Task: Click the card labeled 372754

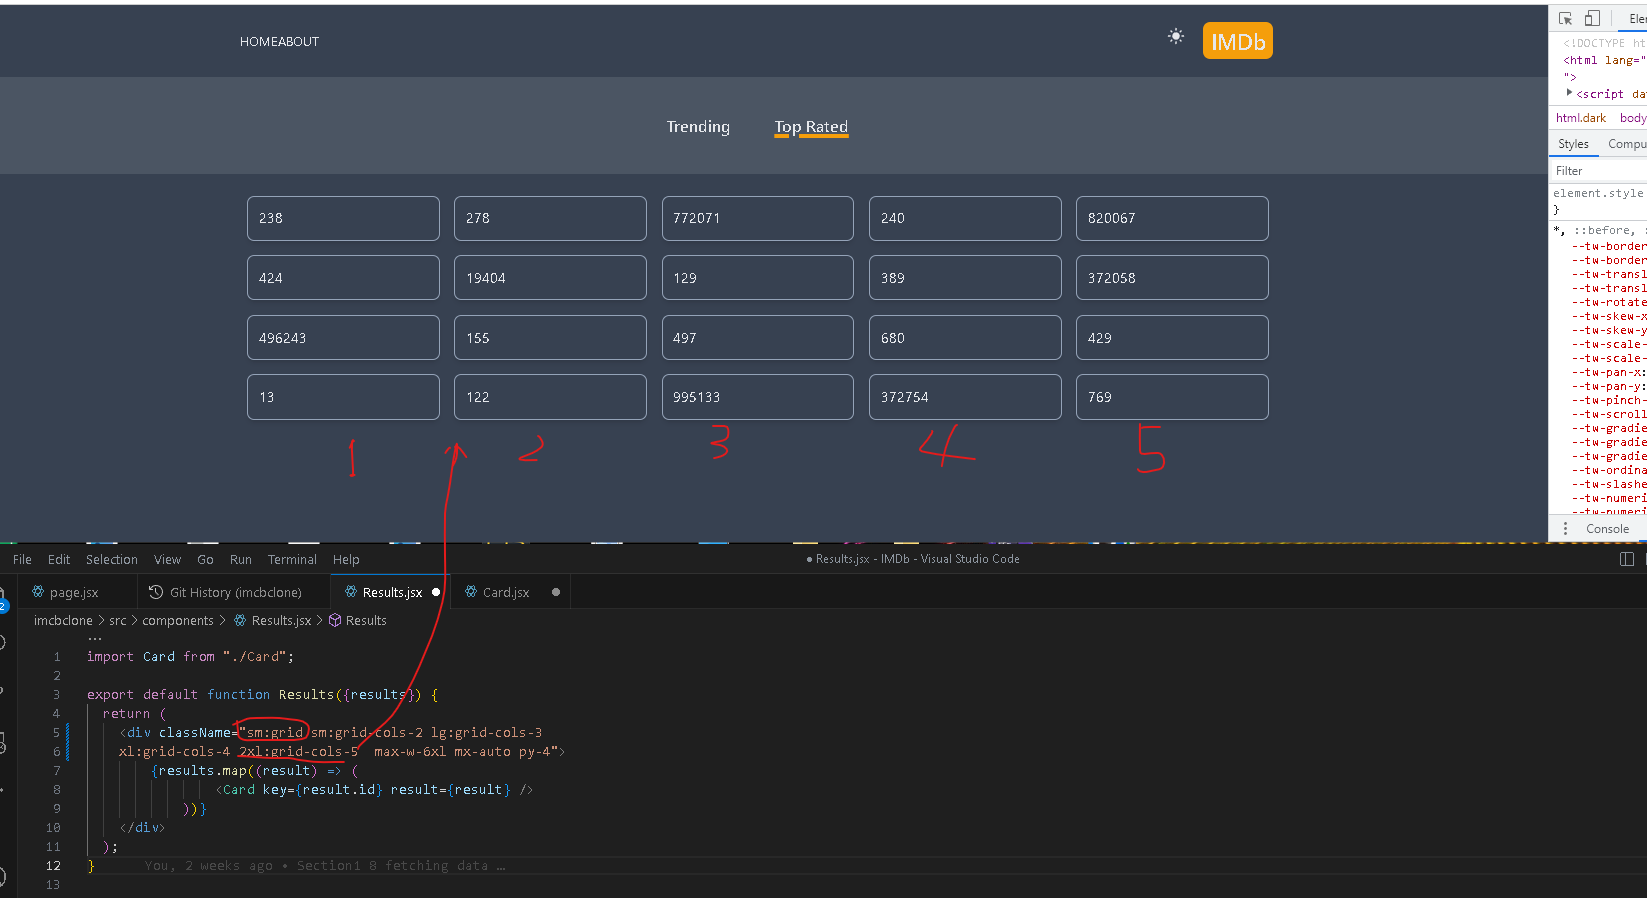Action: point(965,397)
